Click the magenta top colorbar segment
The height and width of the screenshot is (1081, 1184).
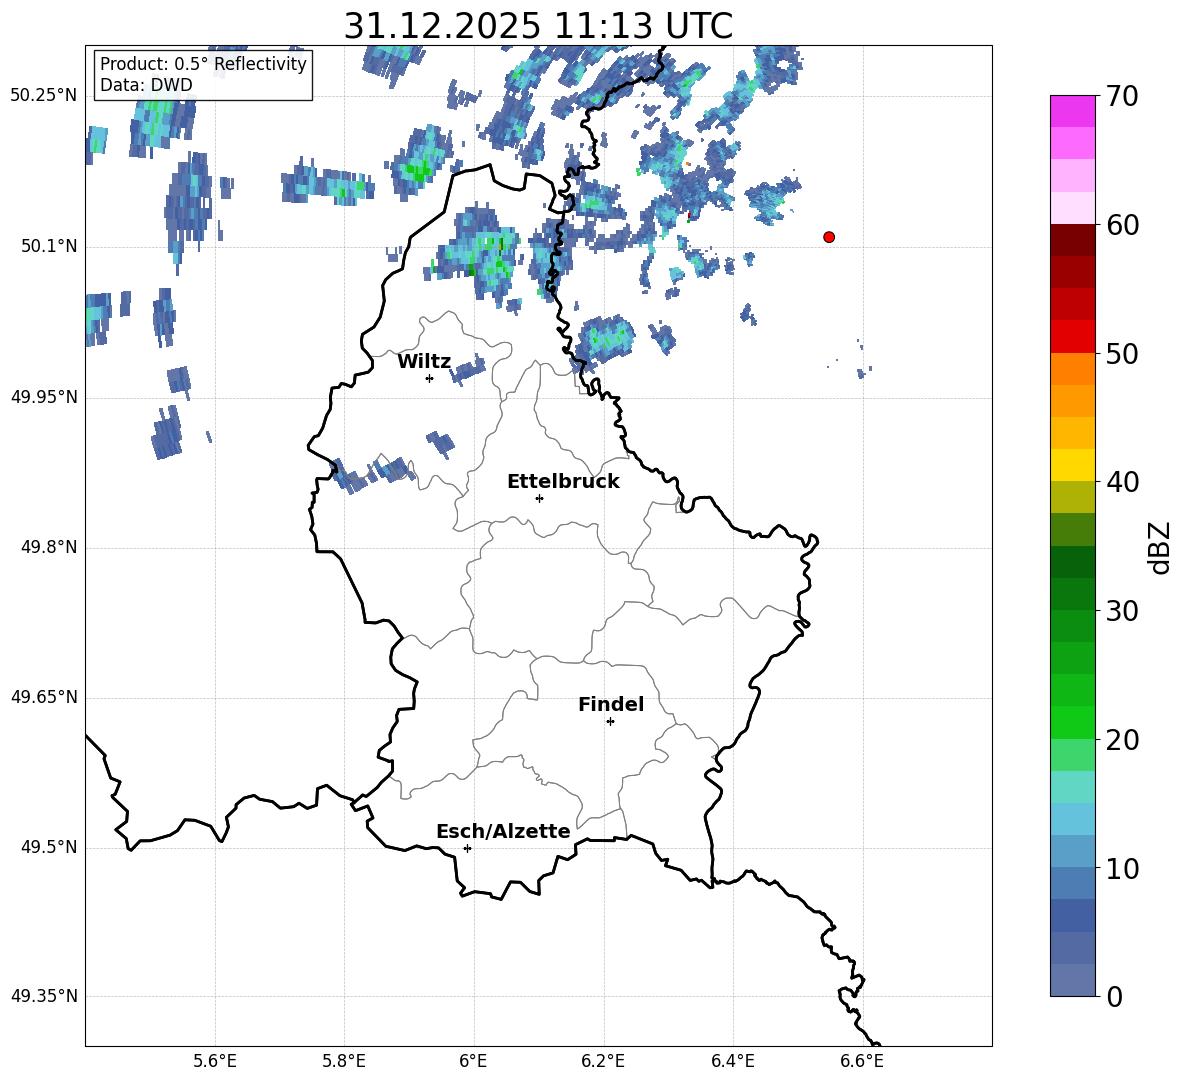point(1072,112)
